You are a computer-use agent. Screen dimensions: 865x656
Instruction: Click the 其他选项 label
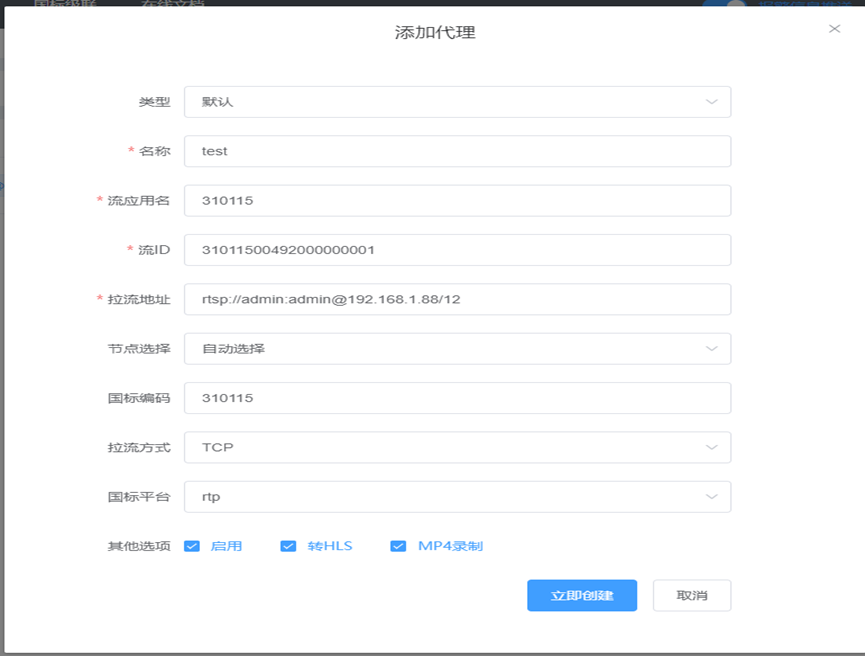[x=139, y=546]
